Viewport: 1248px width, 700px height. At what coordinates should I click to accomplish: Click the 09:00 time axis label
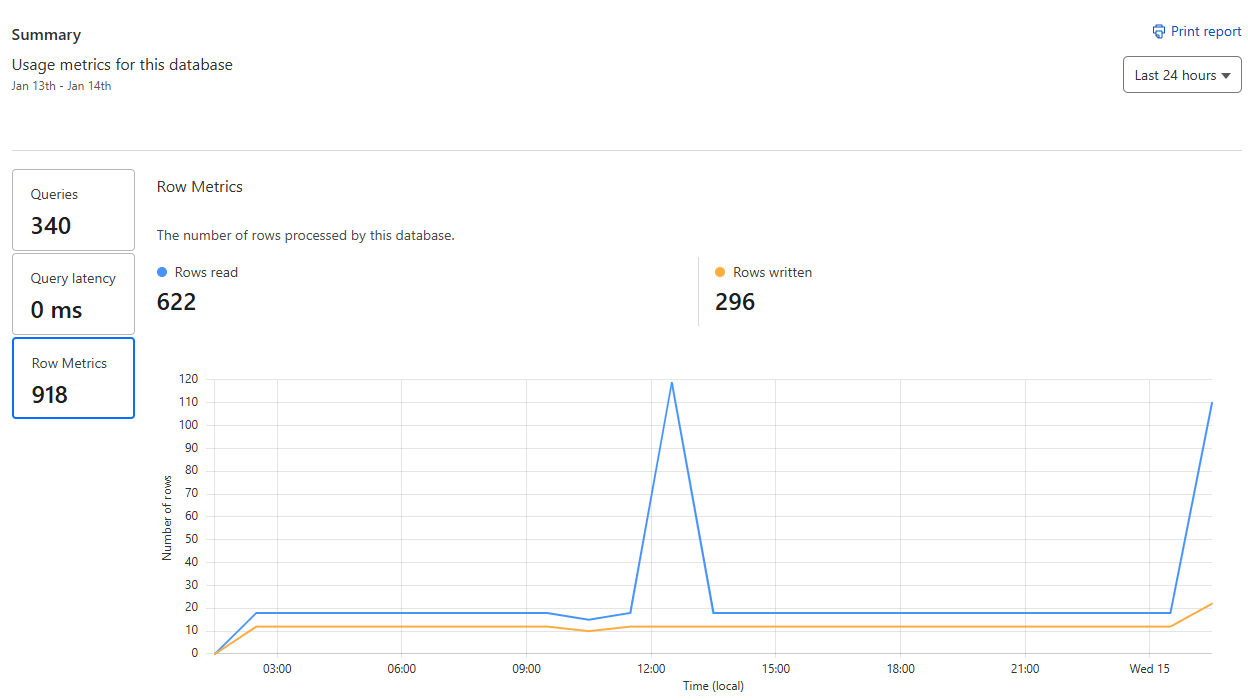pyautogui.click(x=526, y=669)
